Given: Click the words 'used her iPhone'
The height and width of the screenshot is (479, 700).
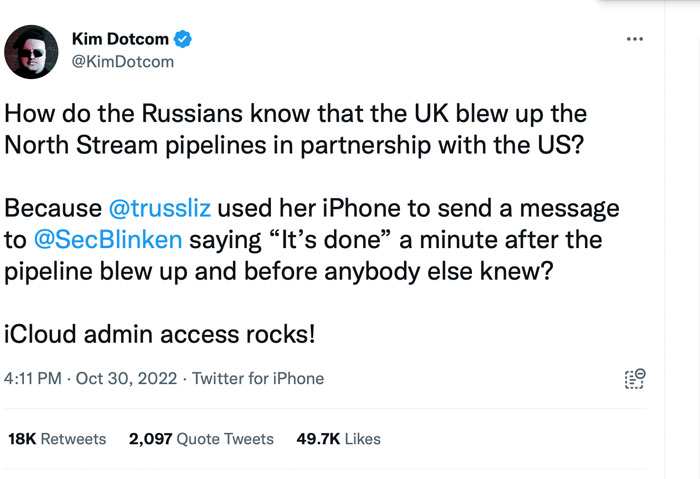Looking at the screenshot, I should (287, 210).
